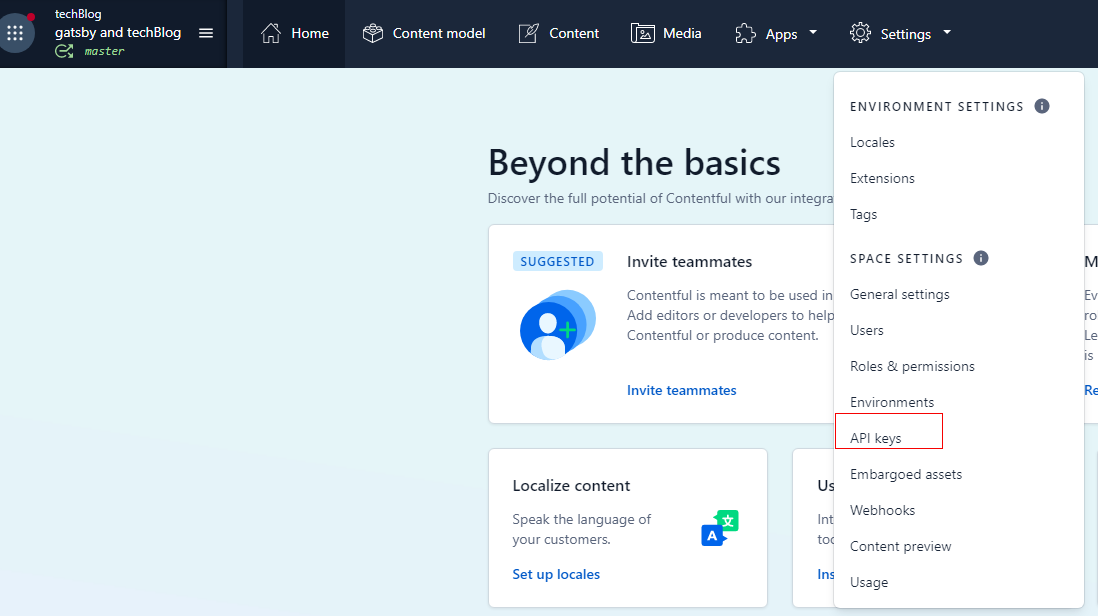Collapse the Settings dropdown arrow
Viewport: 1098px width, 616px height.
947,32
